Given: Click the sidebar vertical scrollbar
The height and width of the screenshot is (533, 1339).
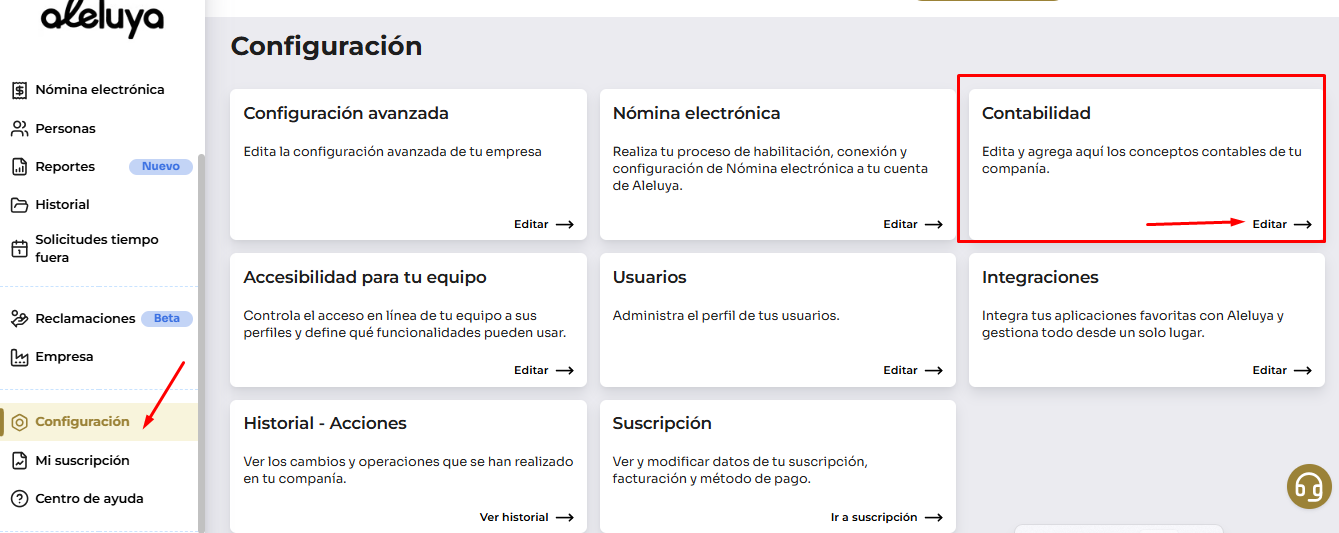Looking at the screenshot, I should [201, 340].
